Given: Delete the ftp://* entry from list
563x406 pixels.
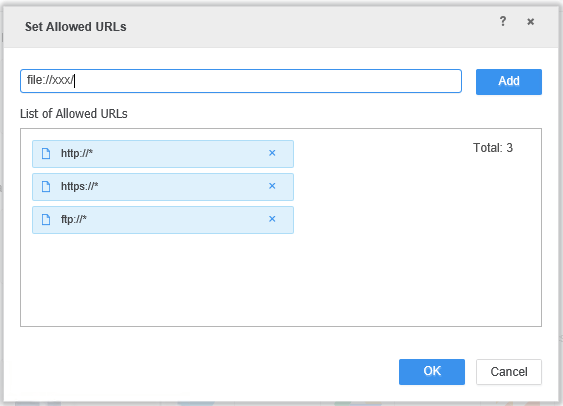Looking at the screenshot, I should tap(272, 219).
